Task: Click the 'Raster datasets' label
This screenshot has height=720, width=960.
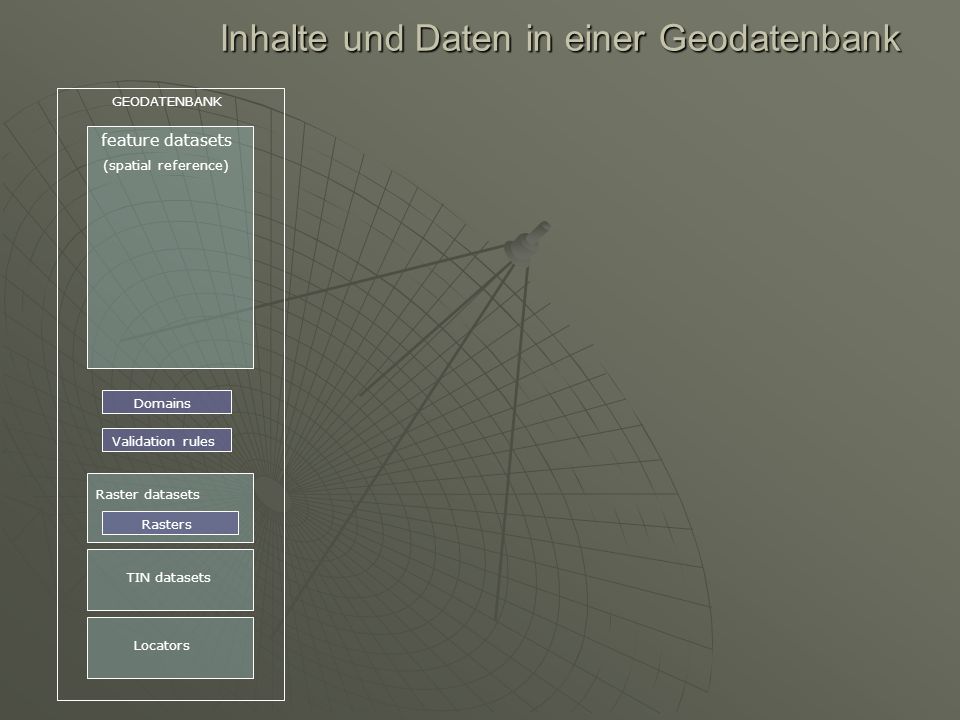Action: (148, 495)
